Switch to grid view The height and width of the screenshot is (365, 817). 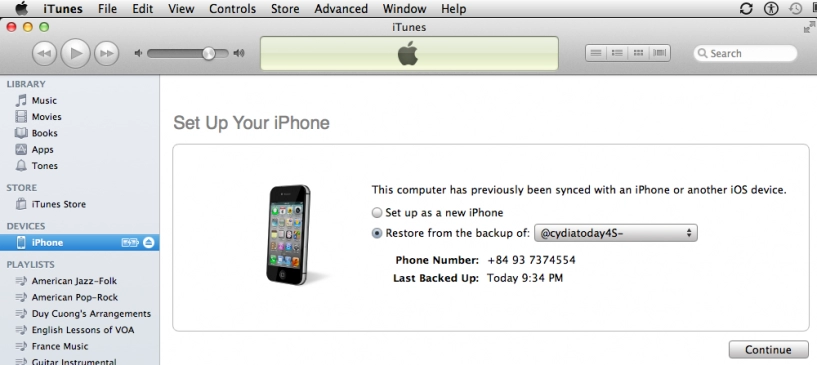638,53
